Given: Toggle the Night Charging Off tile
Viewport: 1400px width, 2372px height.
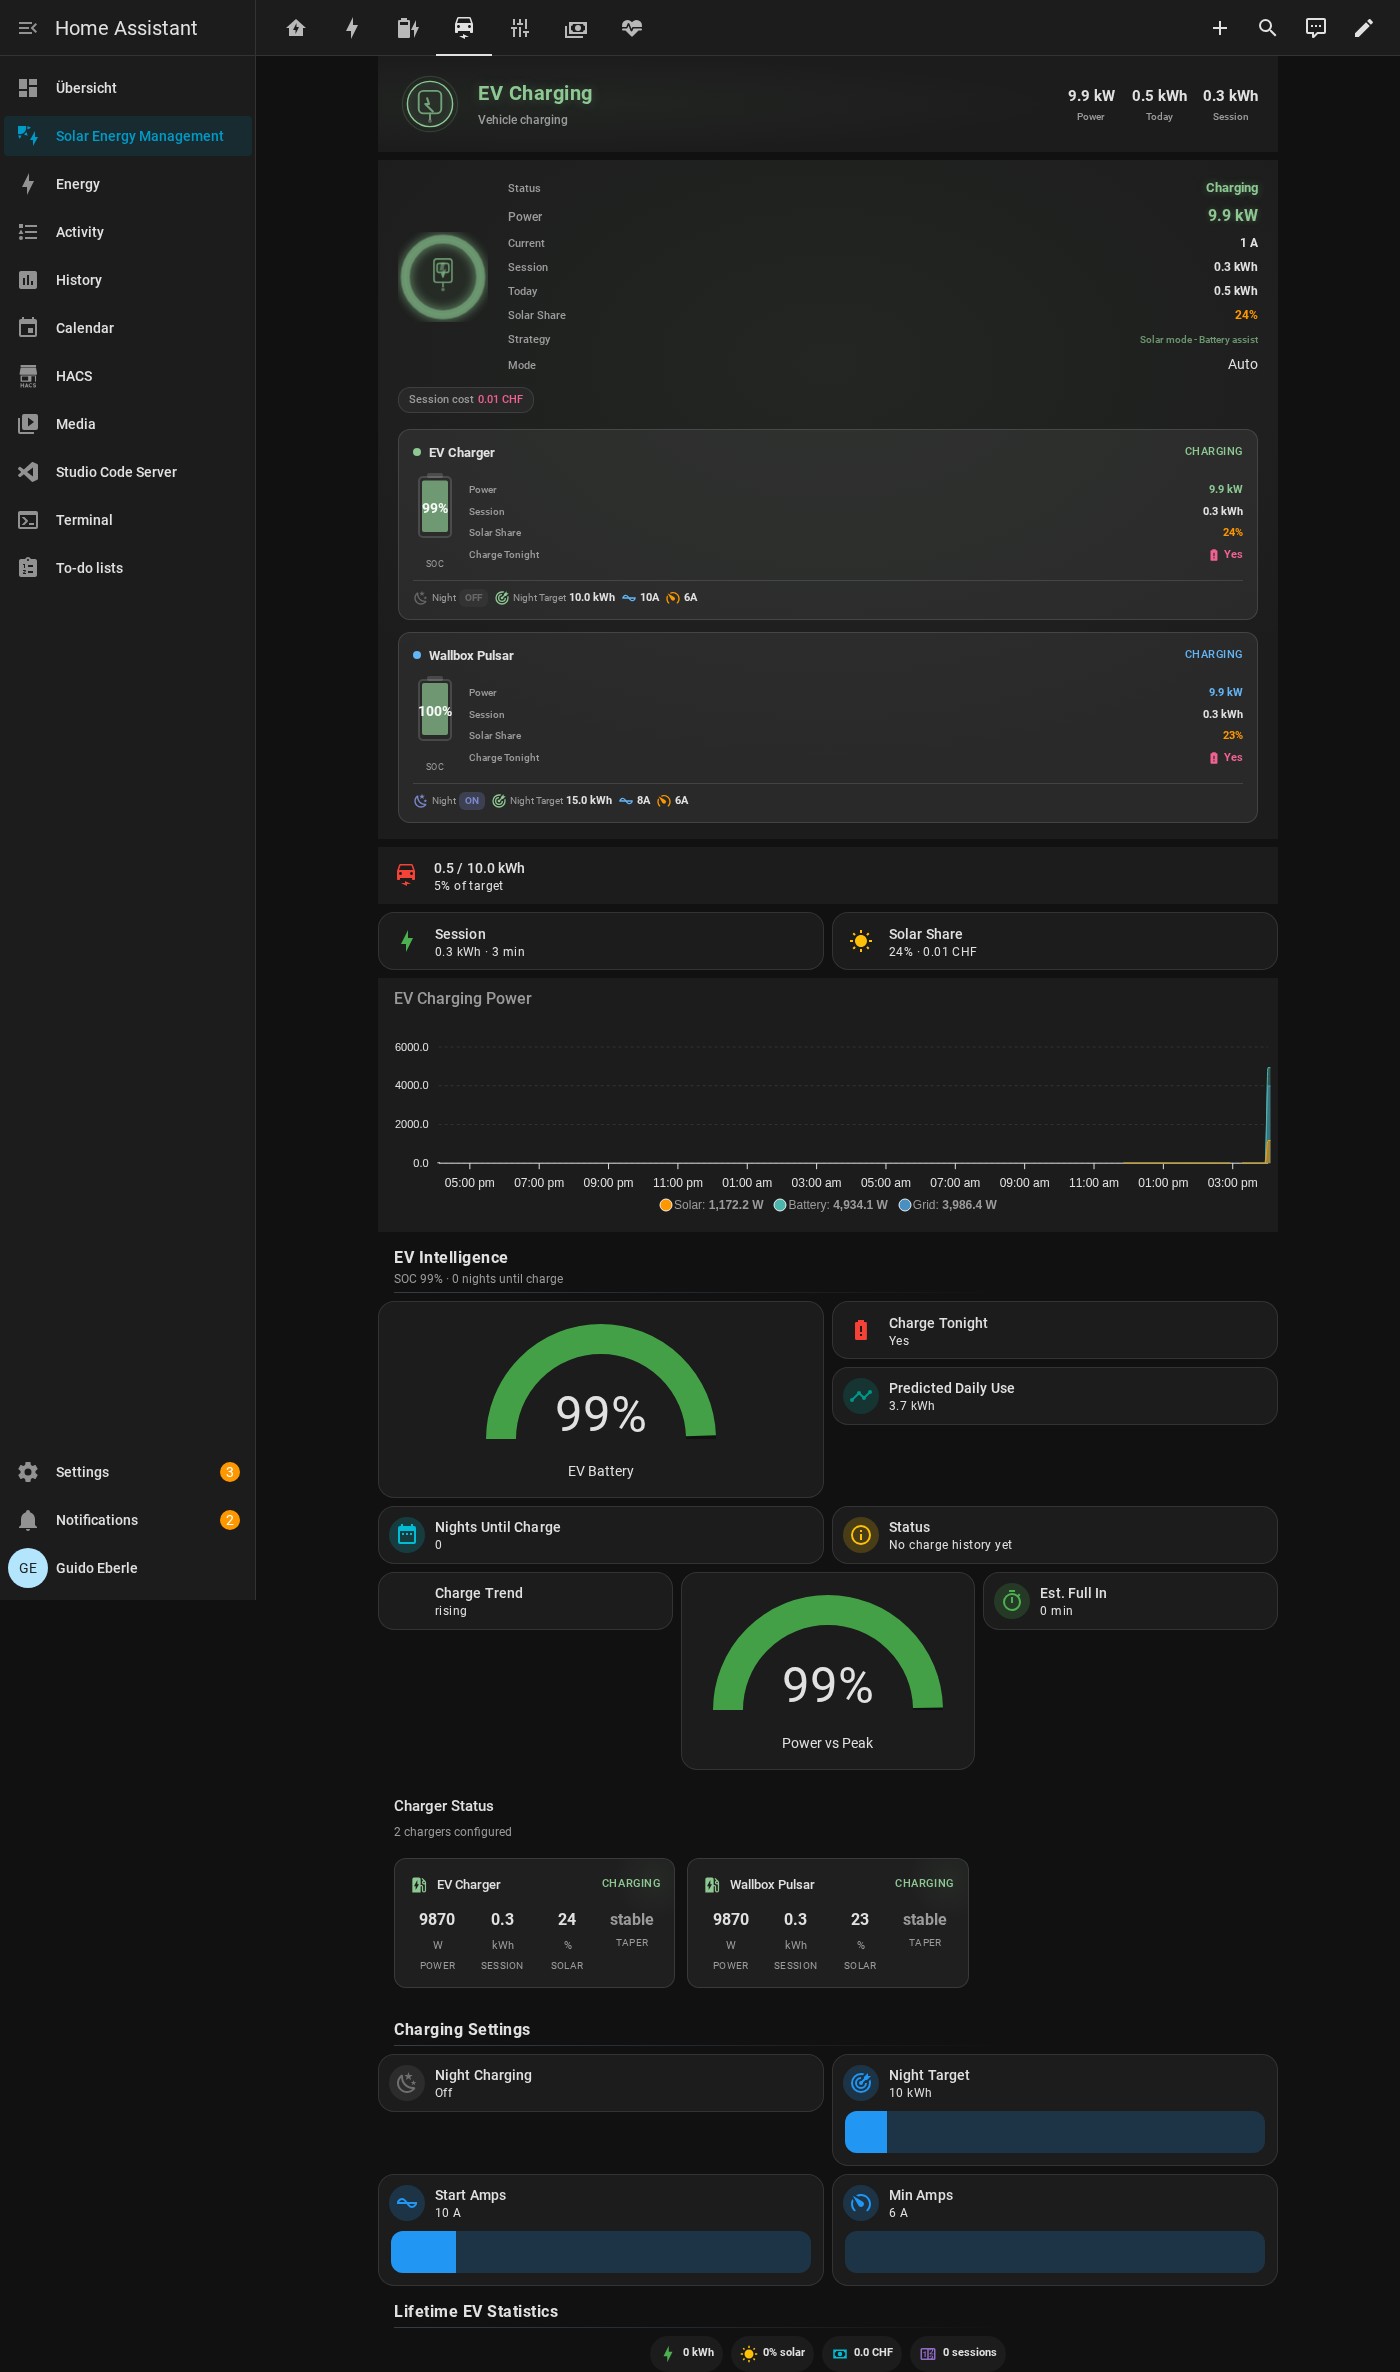Looking at the screenshot, I should coord(601,2083).
